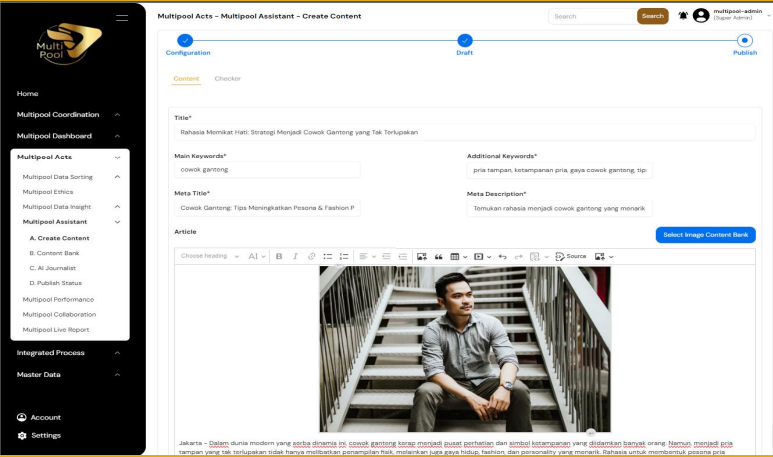Viewport: 773px width, 457px height.
Task: Switch to the Content tab
Action: pyautogui.click(x=186, y=78)
